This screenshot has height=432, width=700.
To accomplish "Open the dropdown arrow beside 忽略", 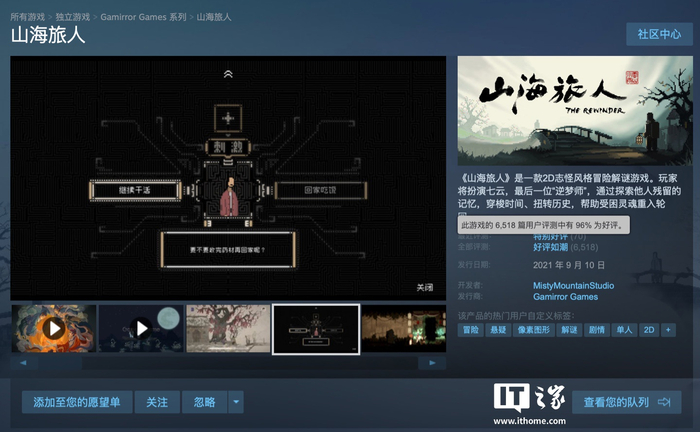I will 236,402.
